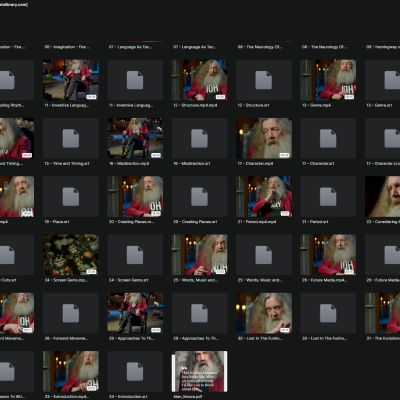Select the 25 - Words, Music and video thumbnail

click(199, 255)
